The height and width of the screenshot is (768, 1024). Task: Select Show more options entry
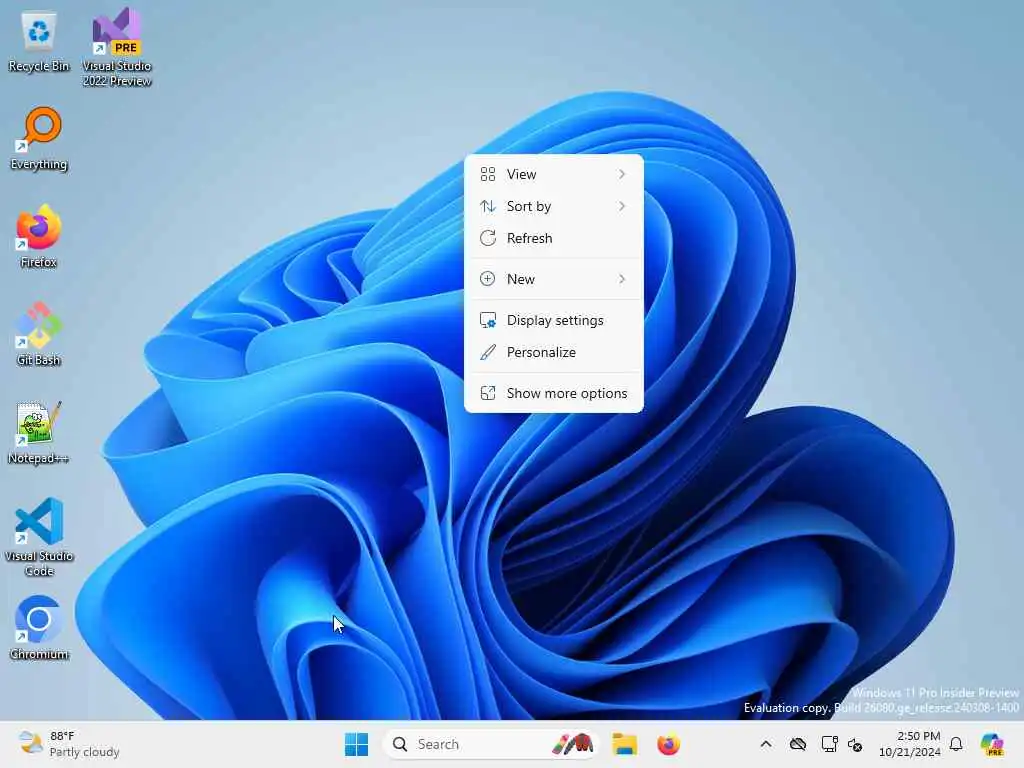(554, 393)
